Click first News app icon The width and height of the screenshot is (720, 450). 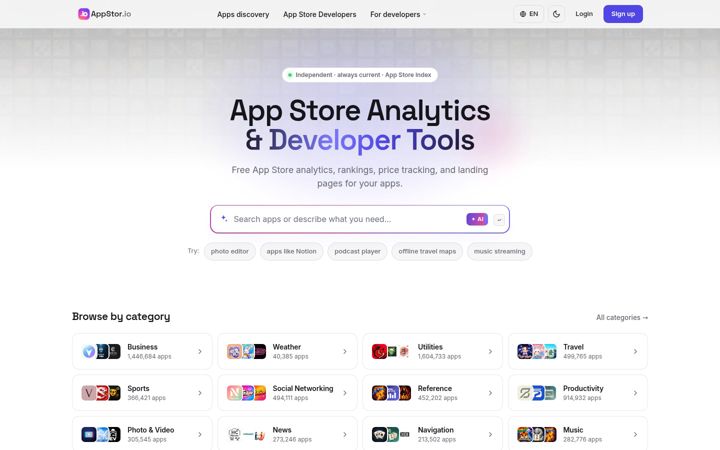pos(234,434)
